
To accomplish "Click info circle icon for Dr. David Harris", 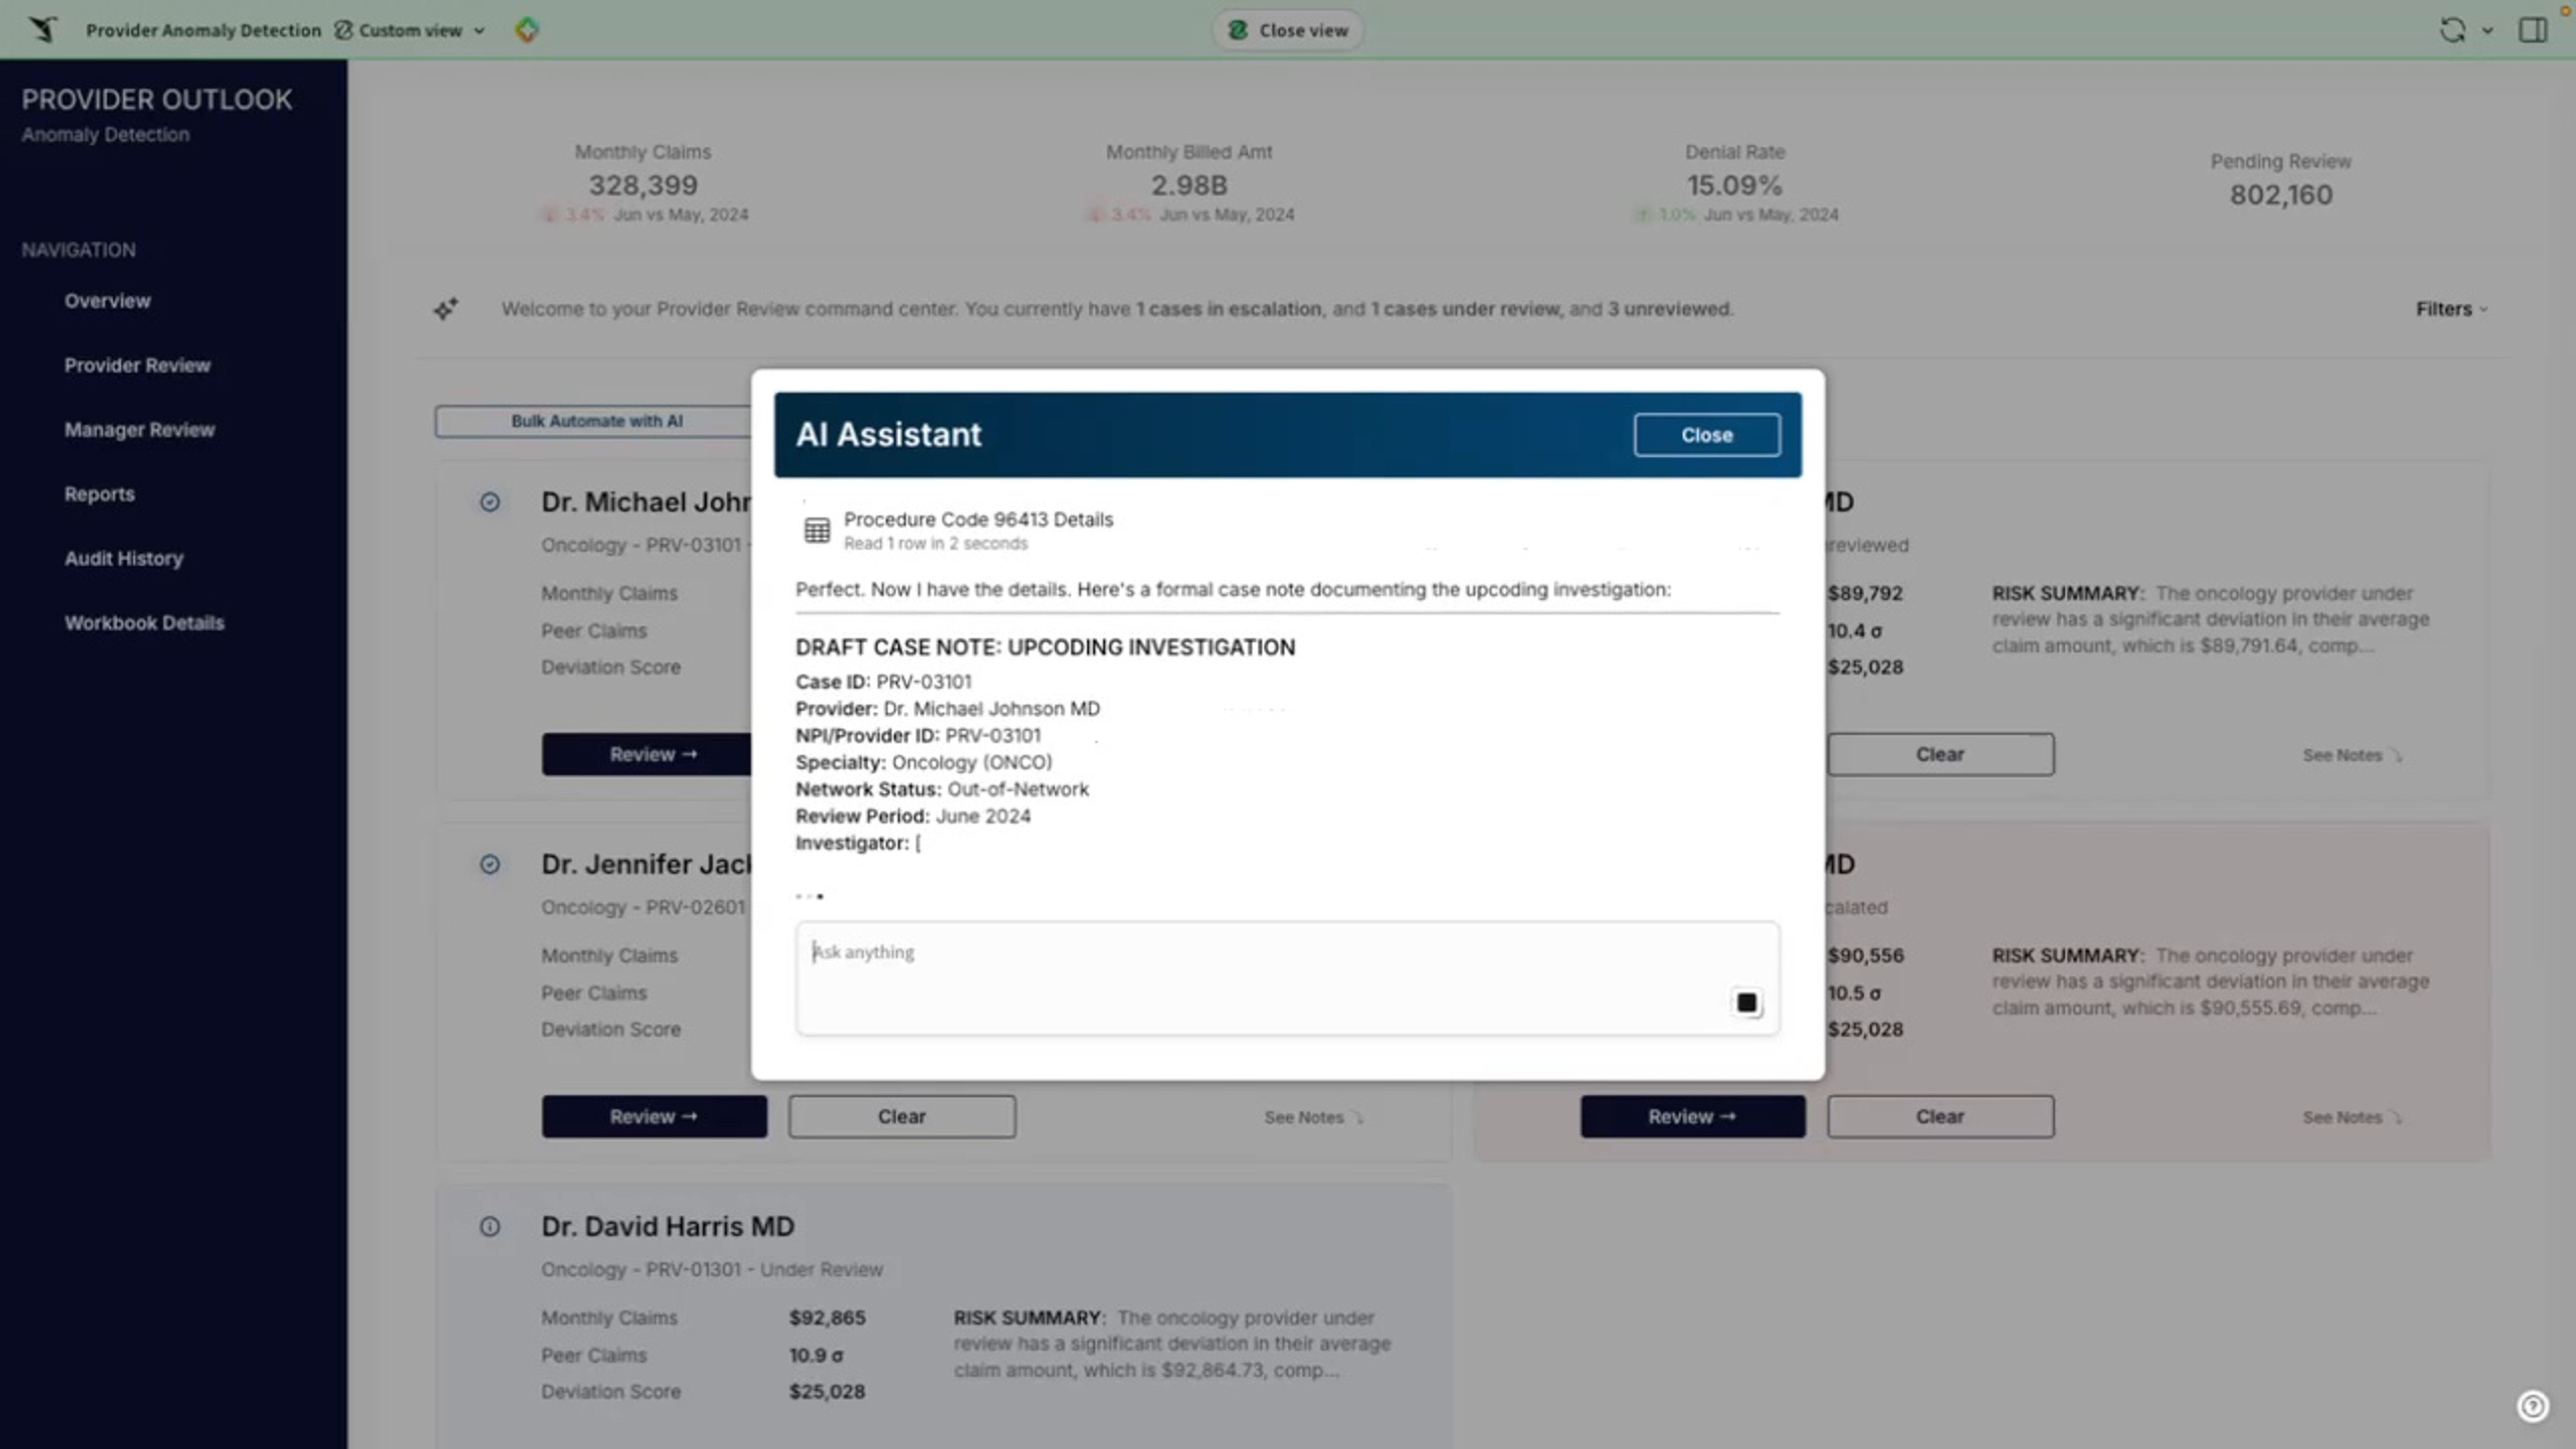I will tap(489, 1226).
